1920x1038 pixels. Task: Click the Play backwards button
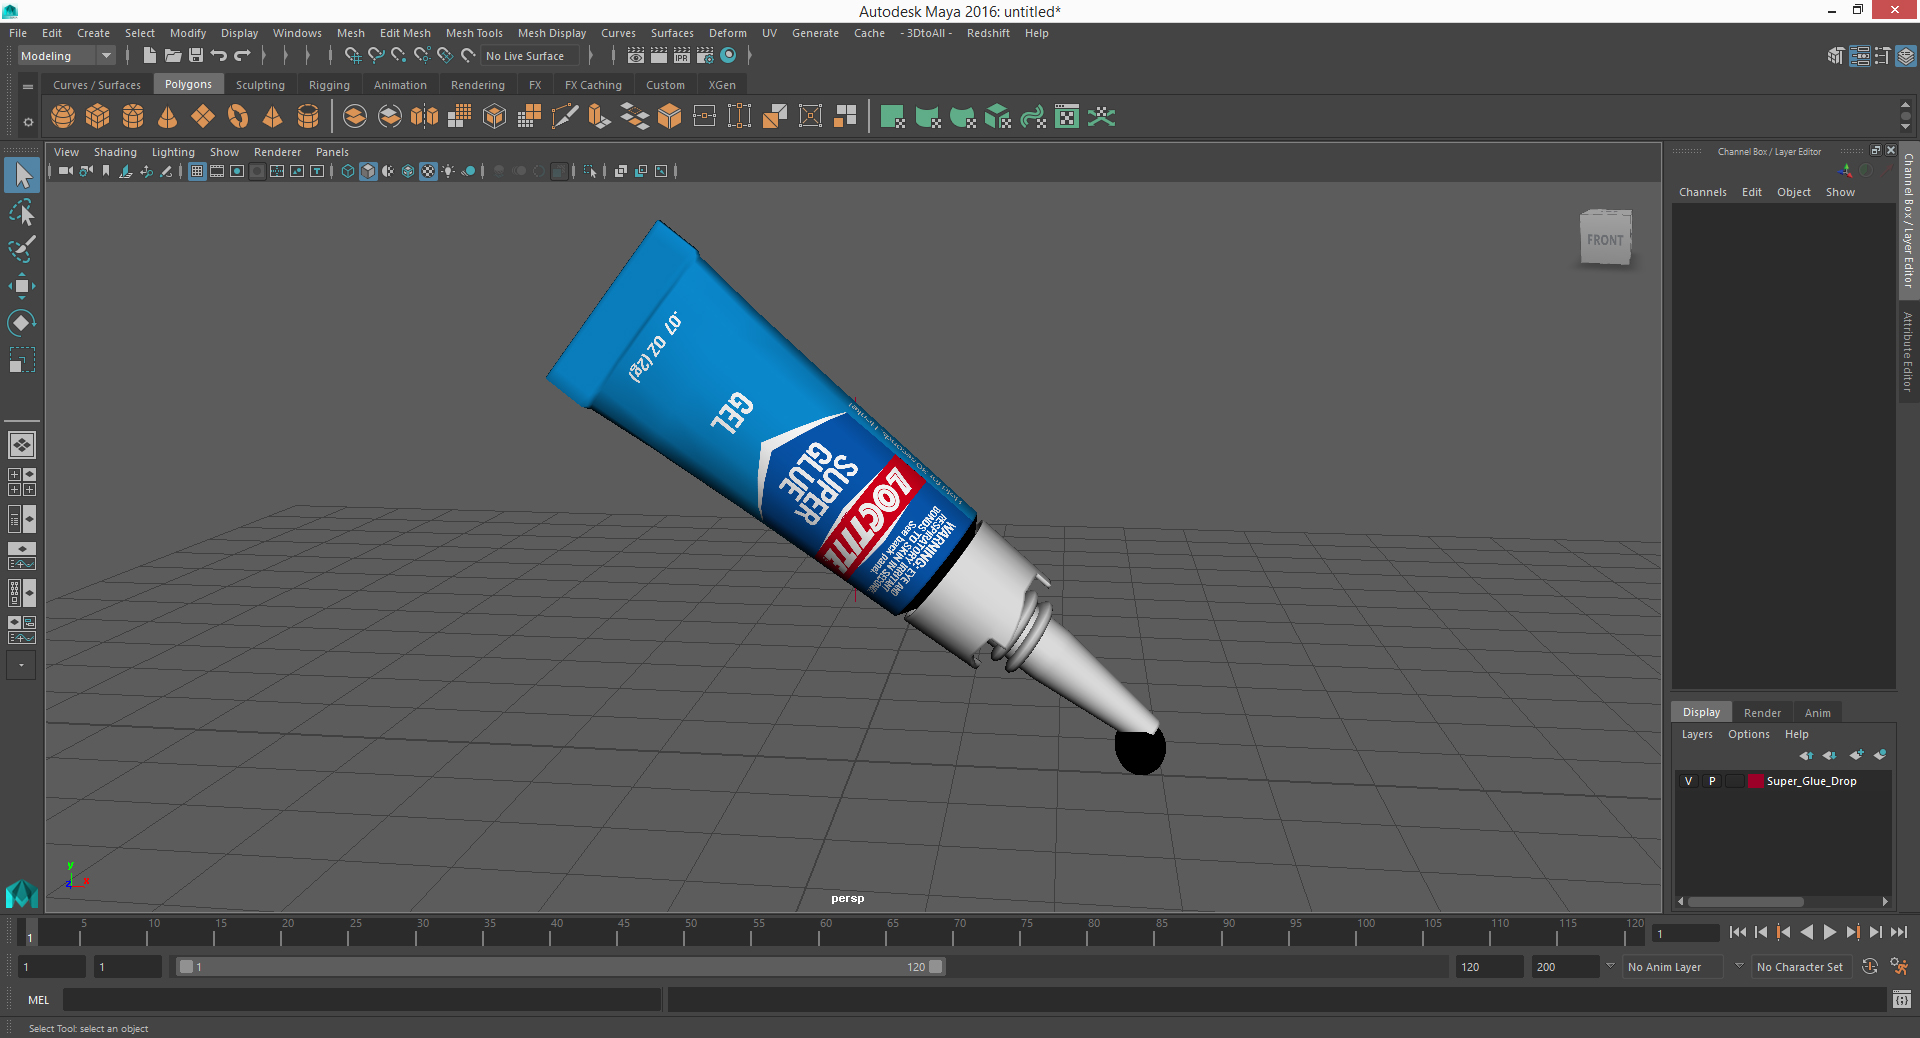1806,932
